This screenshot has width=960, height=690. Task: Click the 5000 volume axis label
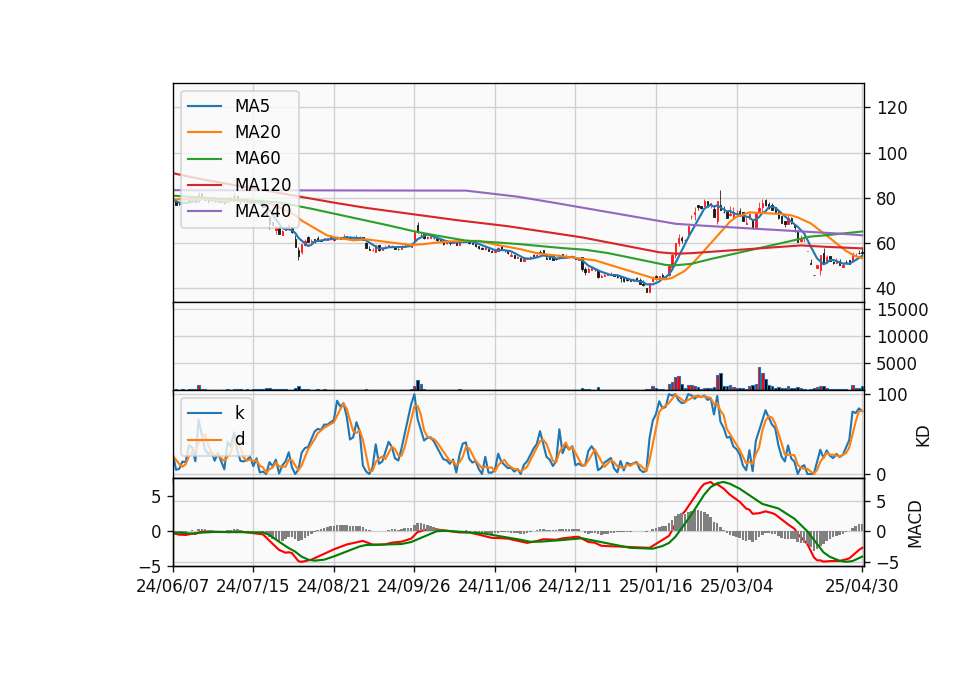pyautogui.click(x=897, y=364)
